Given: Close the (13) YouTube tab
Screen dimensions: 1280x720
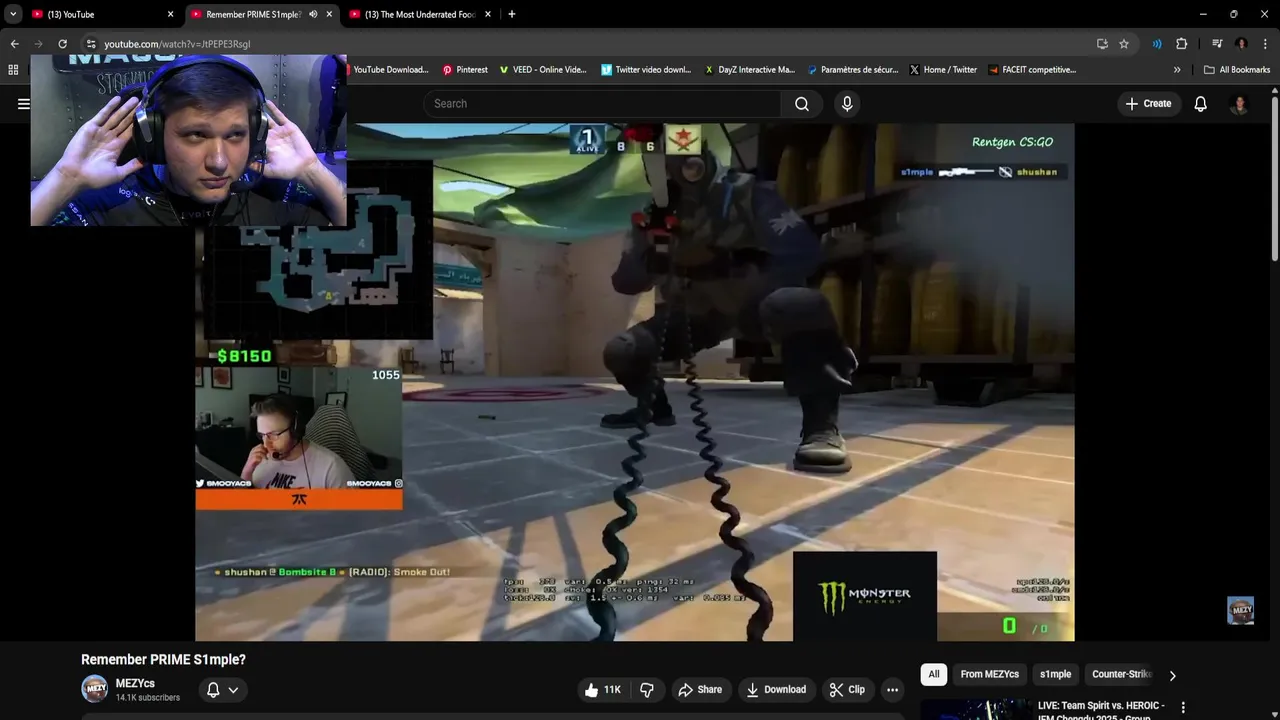Looking at the screenshot, I should point(170,14).
